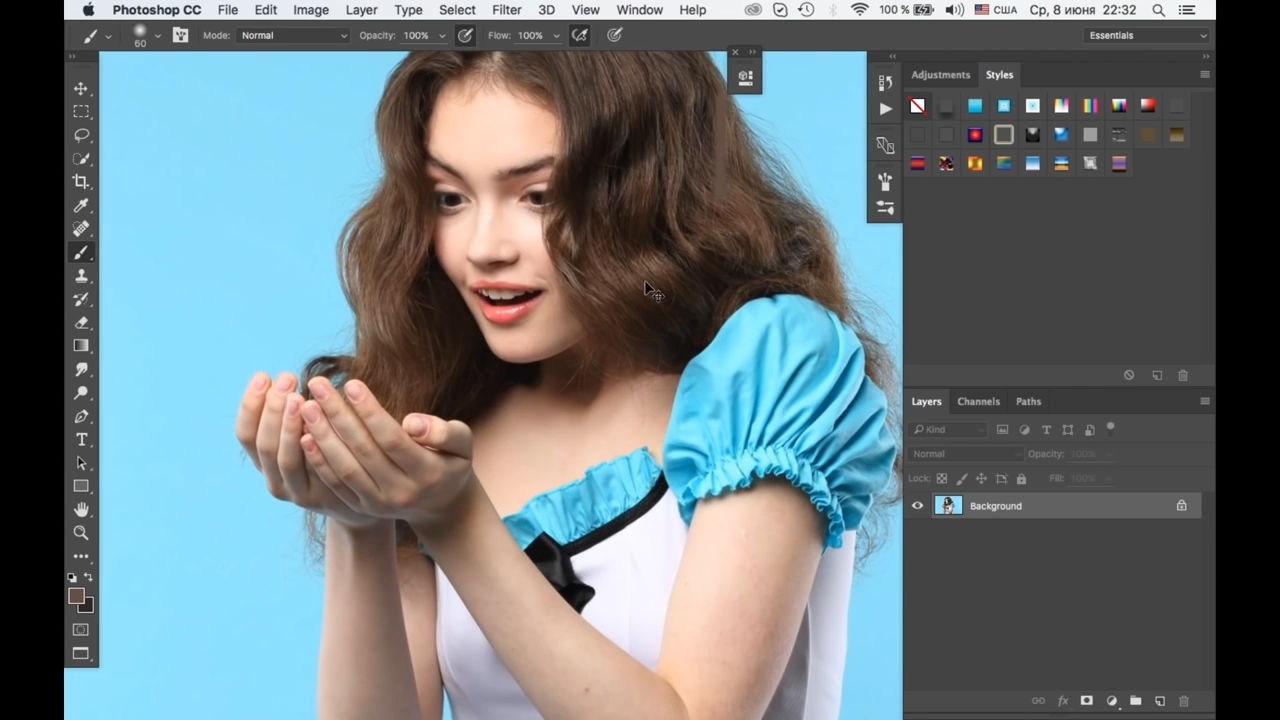Open the brush Opacity slider dropdown

click(x=442, y=36)
